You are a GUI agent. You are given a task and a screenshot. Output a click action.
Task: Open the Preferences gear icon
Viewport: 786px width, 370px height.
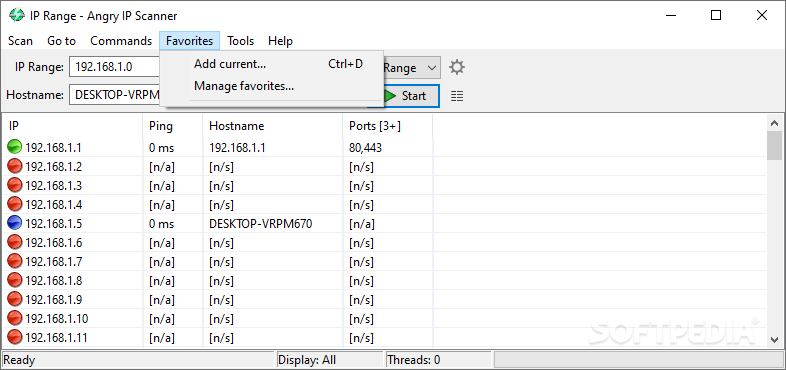click(x=457, y=67)
